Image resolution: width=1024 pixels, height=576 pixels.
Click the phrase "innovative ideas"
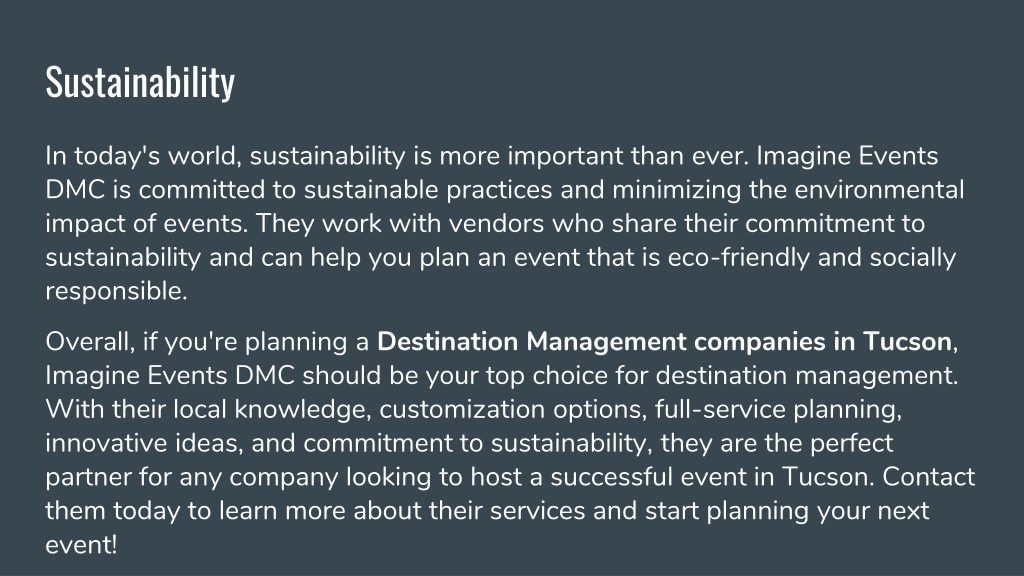tap(144, 443)
